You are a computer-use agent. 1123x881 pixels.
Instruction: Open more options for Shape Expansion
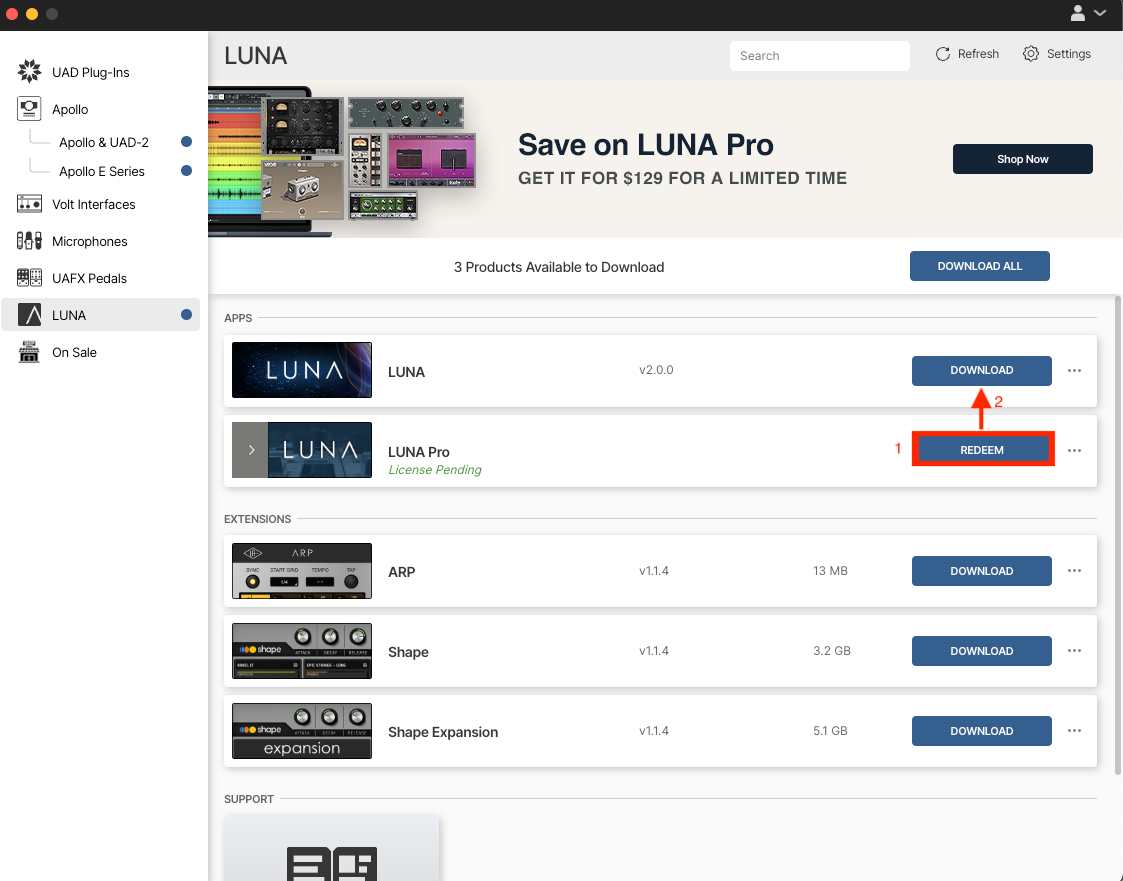tap(1074, 731)
